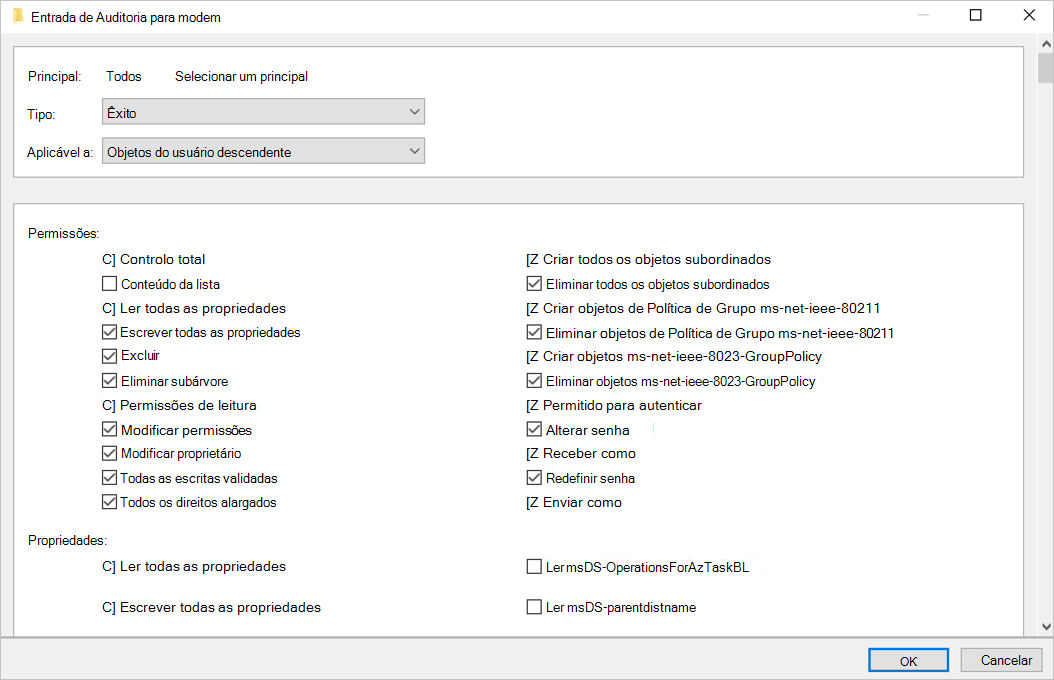This screenshot has height=680, width=1054.
Task: Uncheck Escrever todas as propriedades under Permissões
Action: [x=110, y=332]
